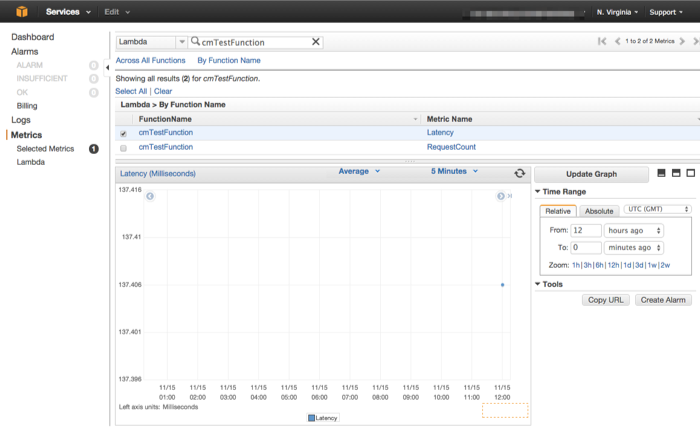Set zoom to 12h
The image size is (700, 429).
click(613, 265)
